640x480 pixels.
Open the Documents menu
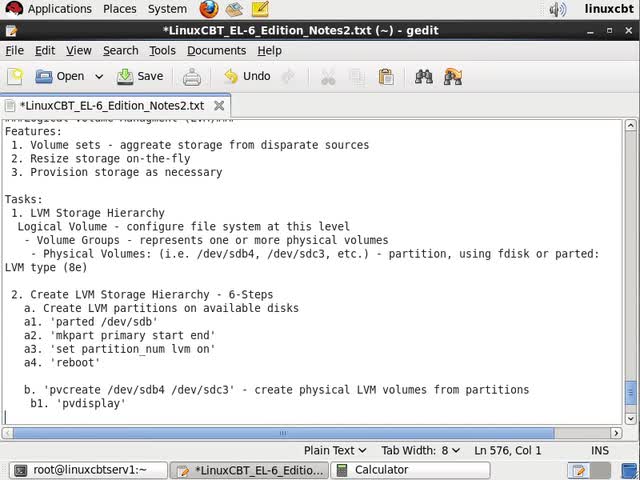[216, 51]
